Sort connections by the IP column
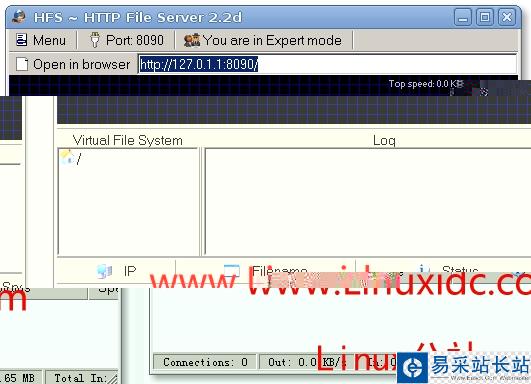The height and width of the screenshot is (384, 531). 116,271
